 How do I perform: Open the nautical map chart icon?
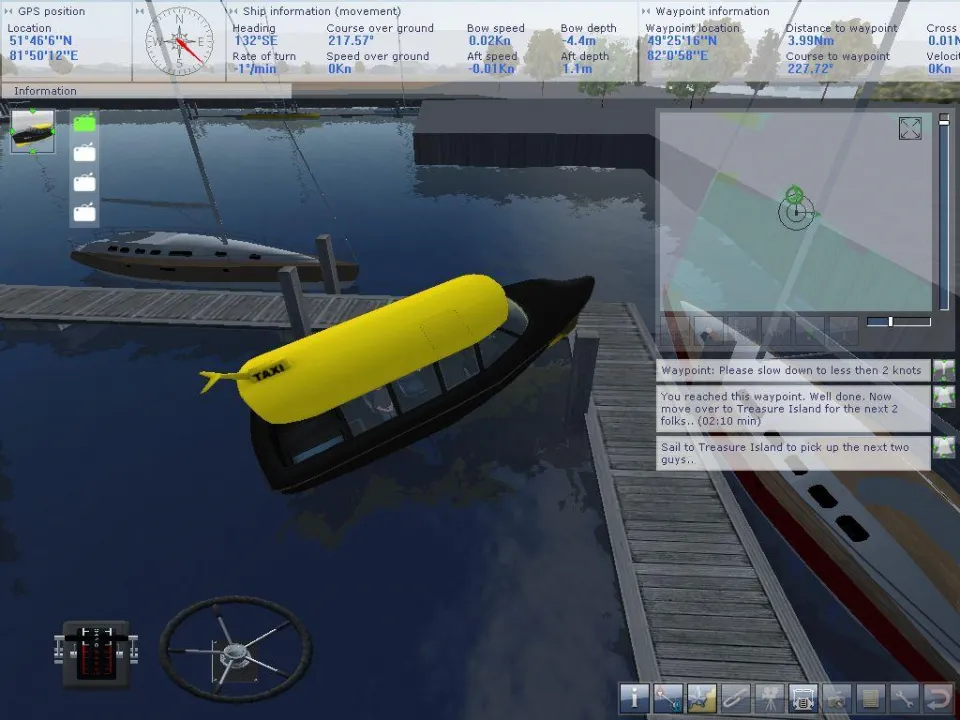click(x=703, y=697)
